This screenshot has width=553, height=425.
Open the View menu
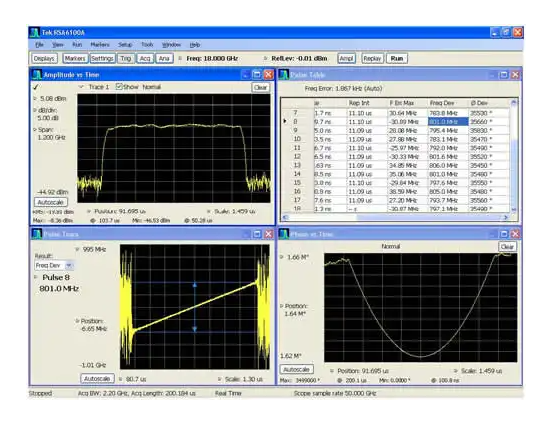(x=58, y=45)
